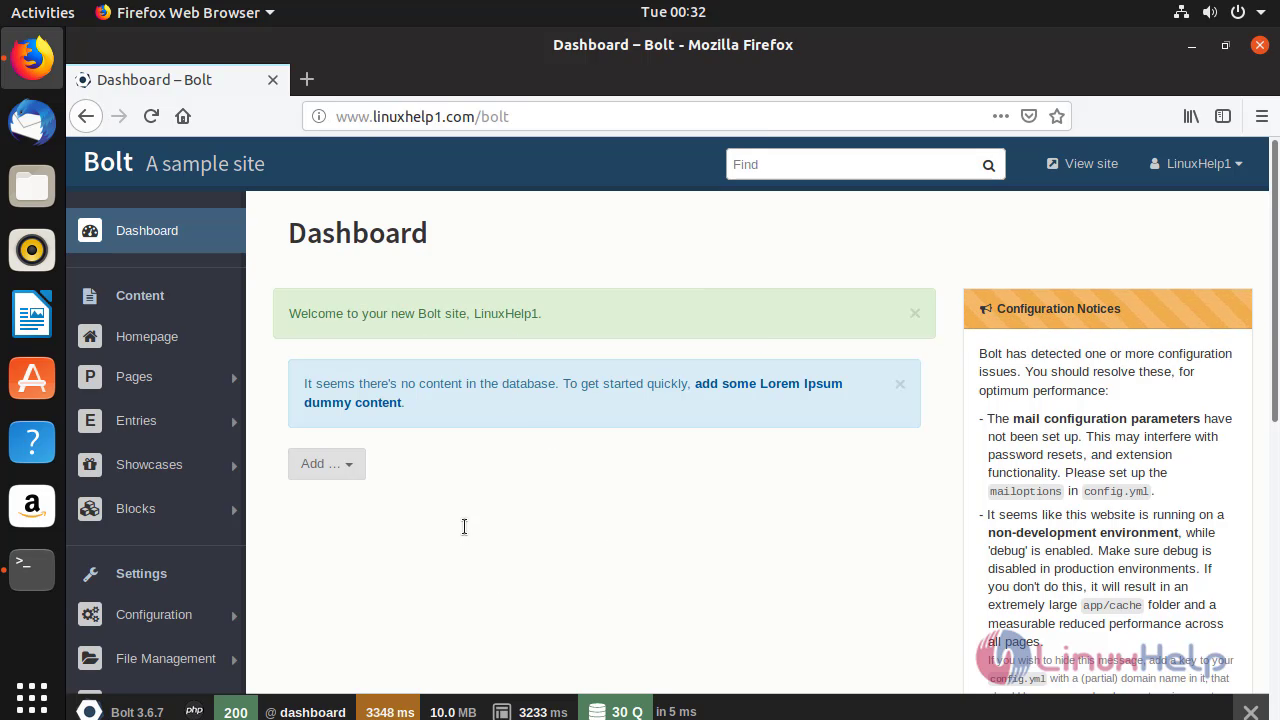Click the page vertical scrollbar

[x=1274, y=280]
